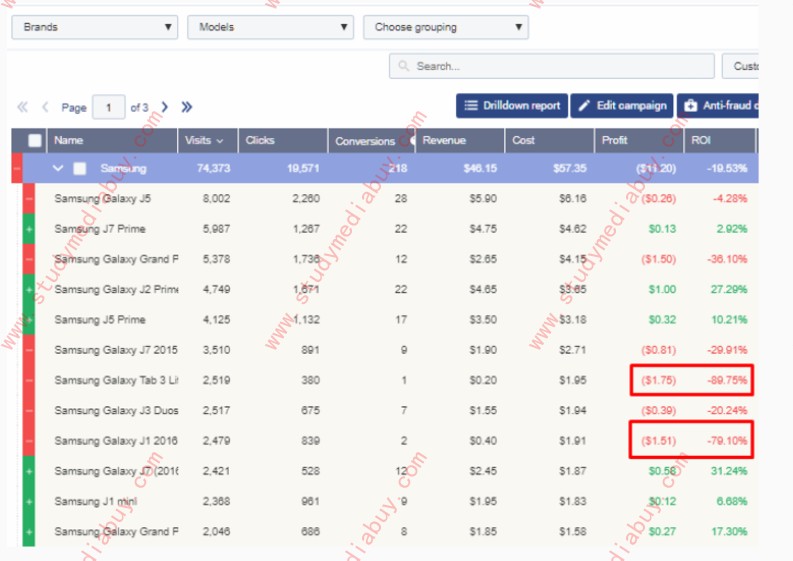Select the Samsung J5 Prime row name
This screenshot has height=561, width=793.
100,320
